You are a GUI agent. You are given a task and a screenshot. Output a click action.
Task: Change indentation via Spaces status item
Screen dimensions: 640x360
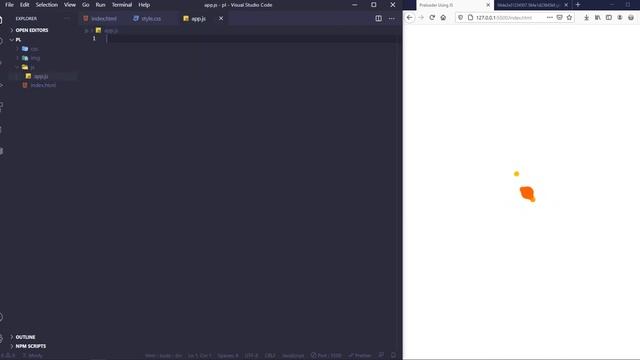(x=228, y=356)
